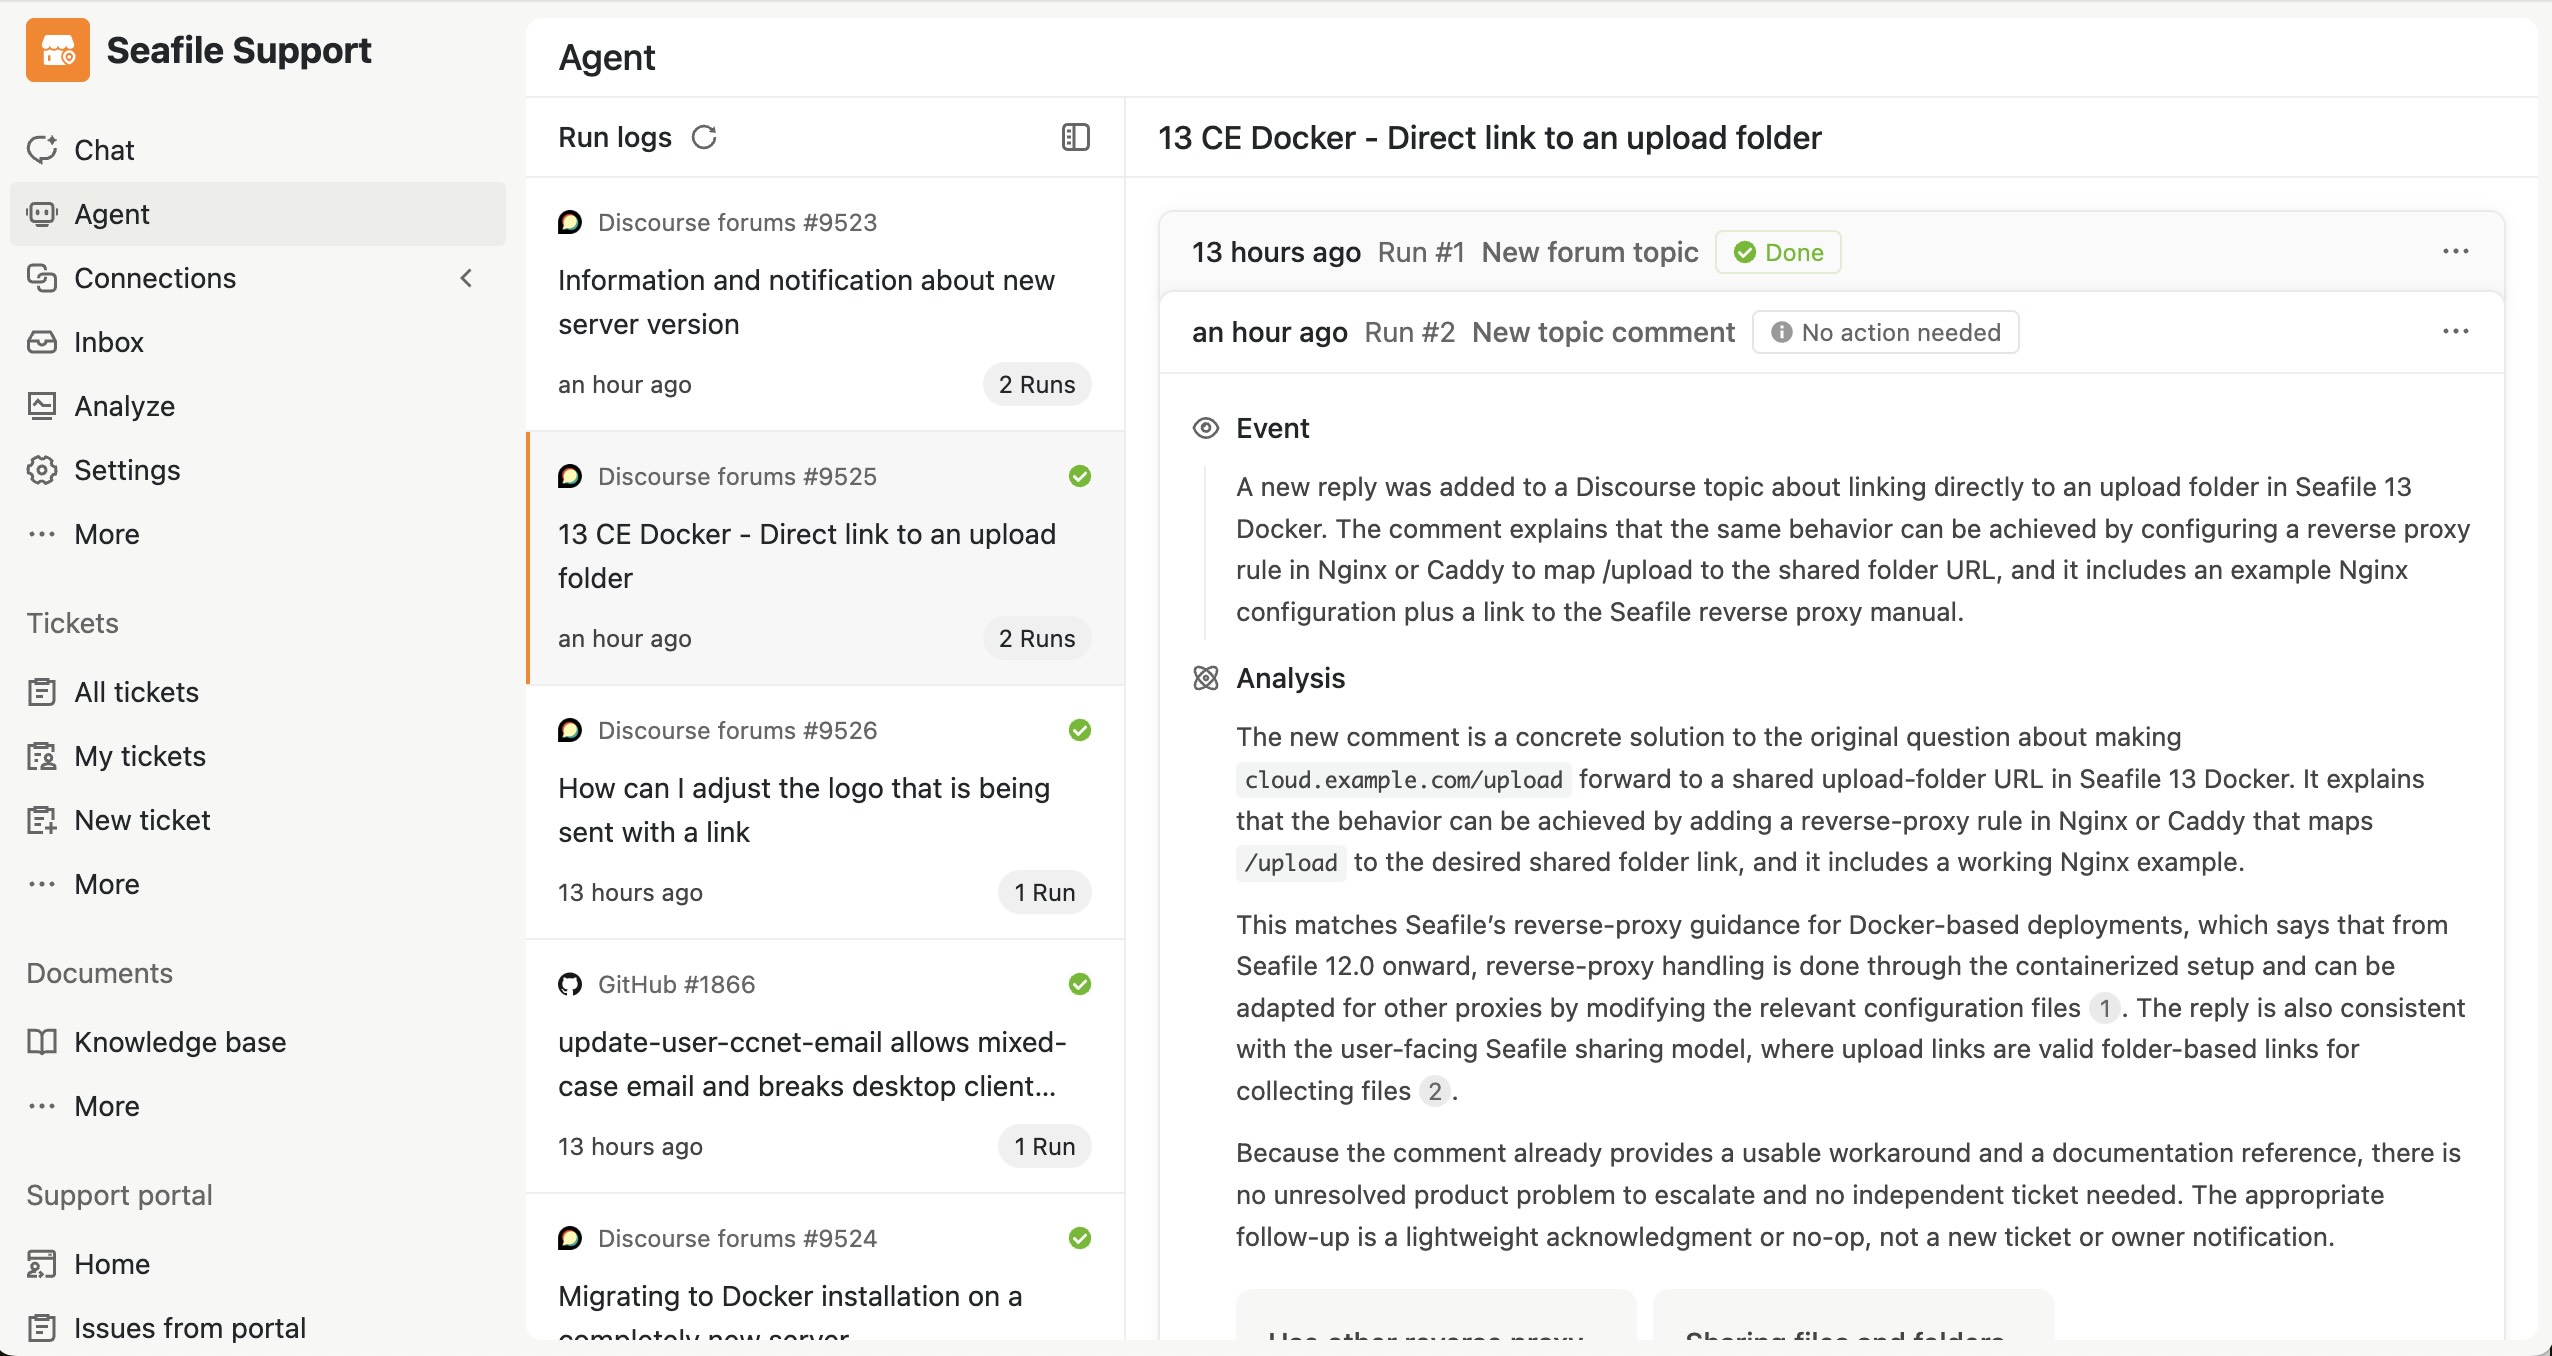Click the GitHub #1866 source icon

570,984
